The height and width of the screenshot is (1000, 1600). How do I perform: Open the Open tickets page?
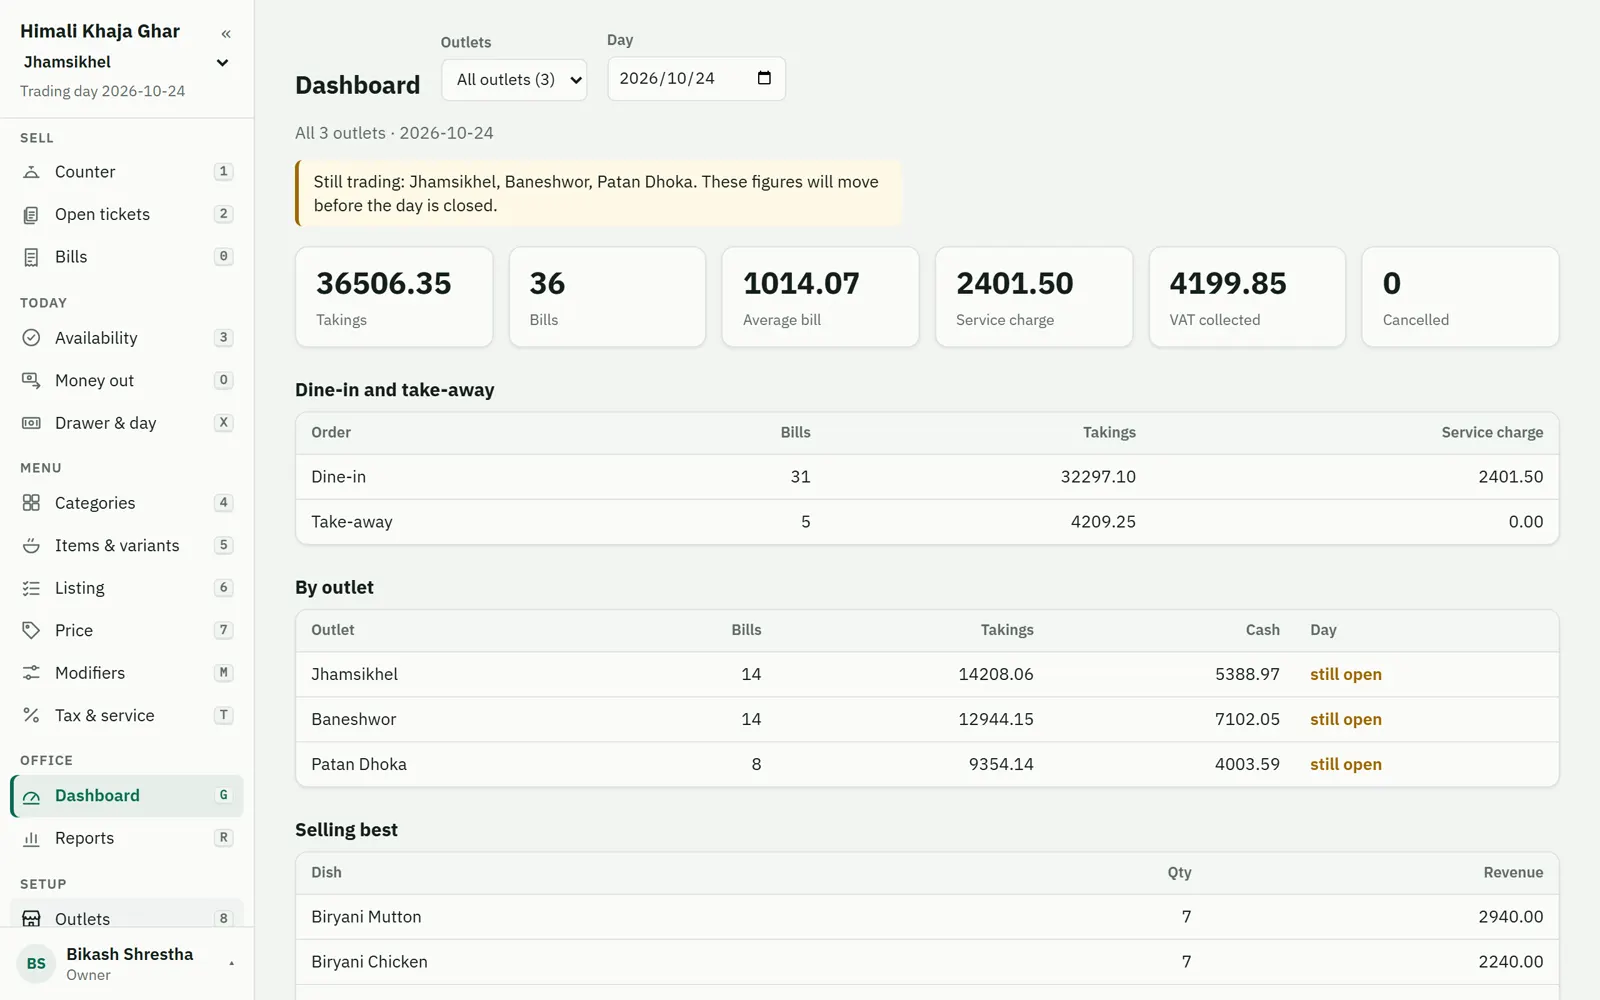127,215
